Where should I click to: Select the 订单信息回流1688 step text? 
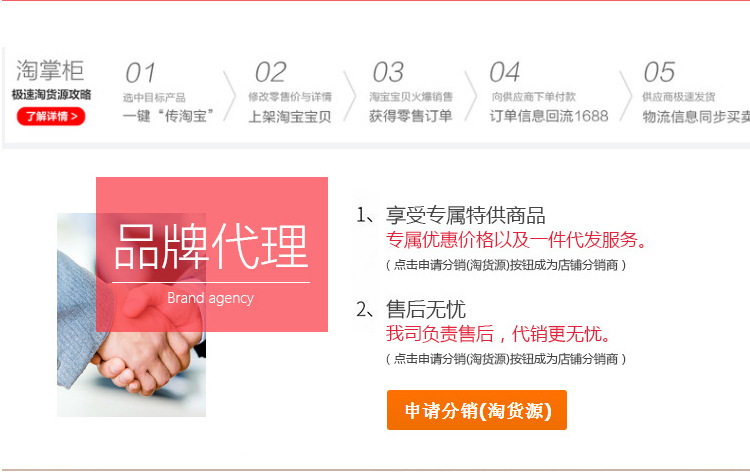pyautogui.click(x=549, y=116)
